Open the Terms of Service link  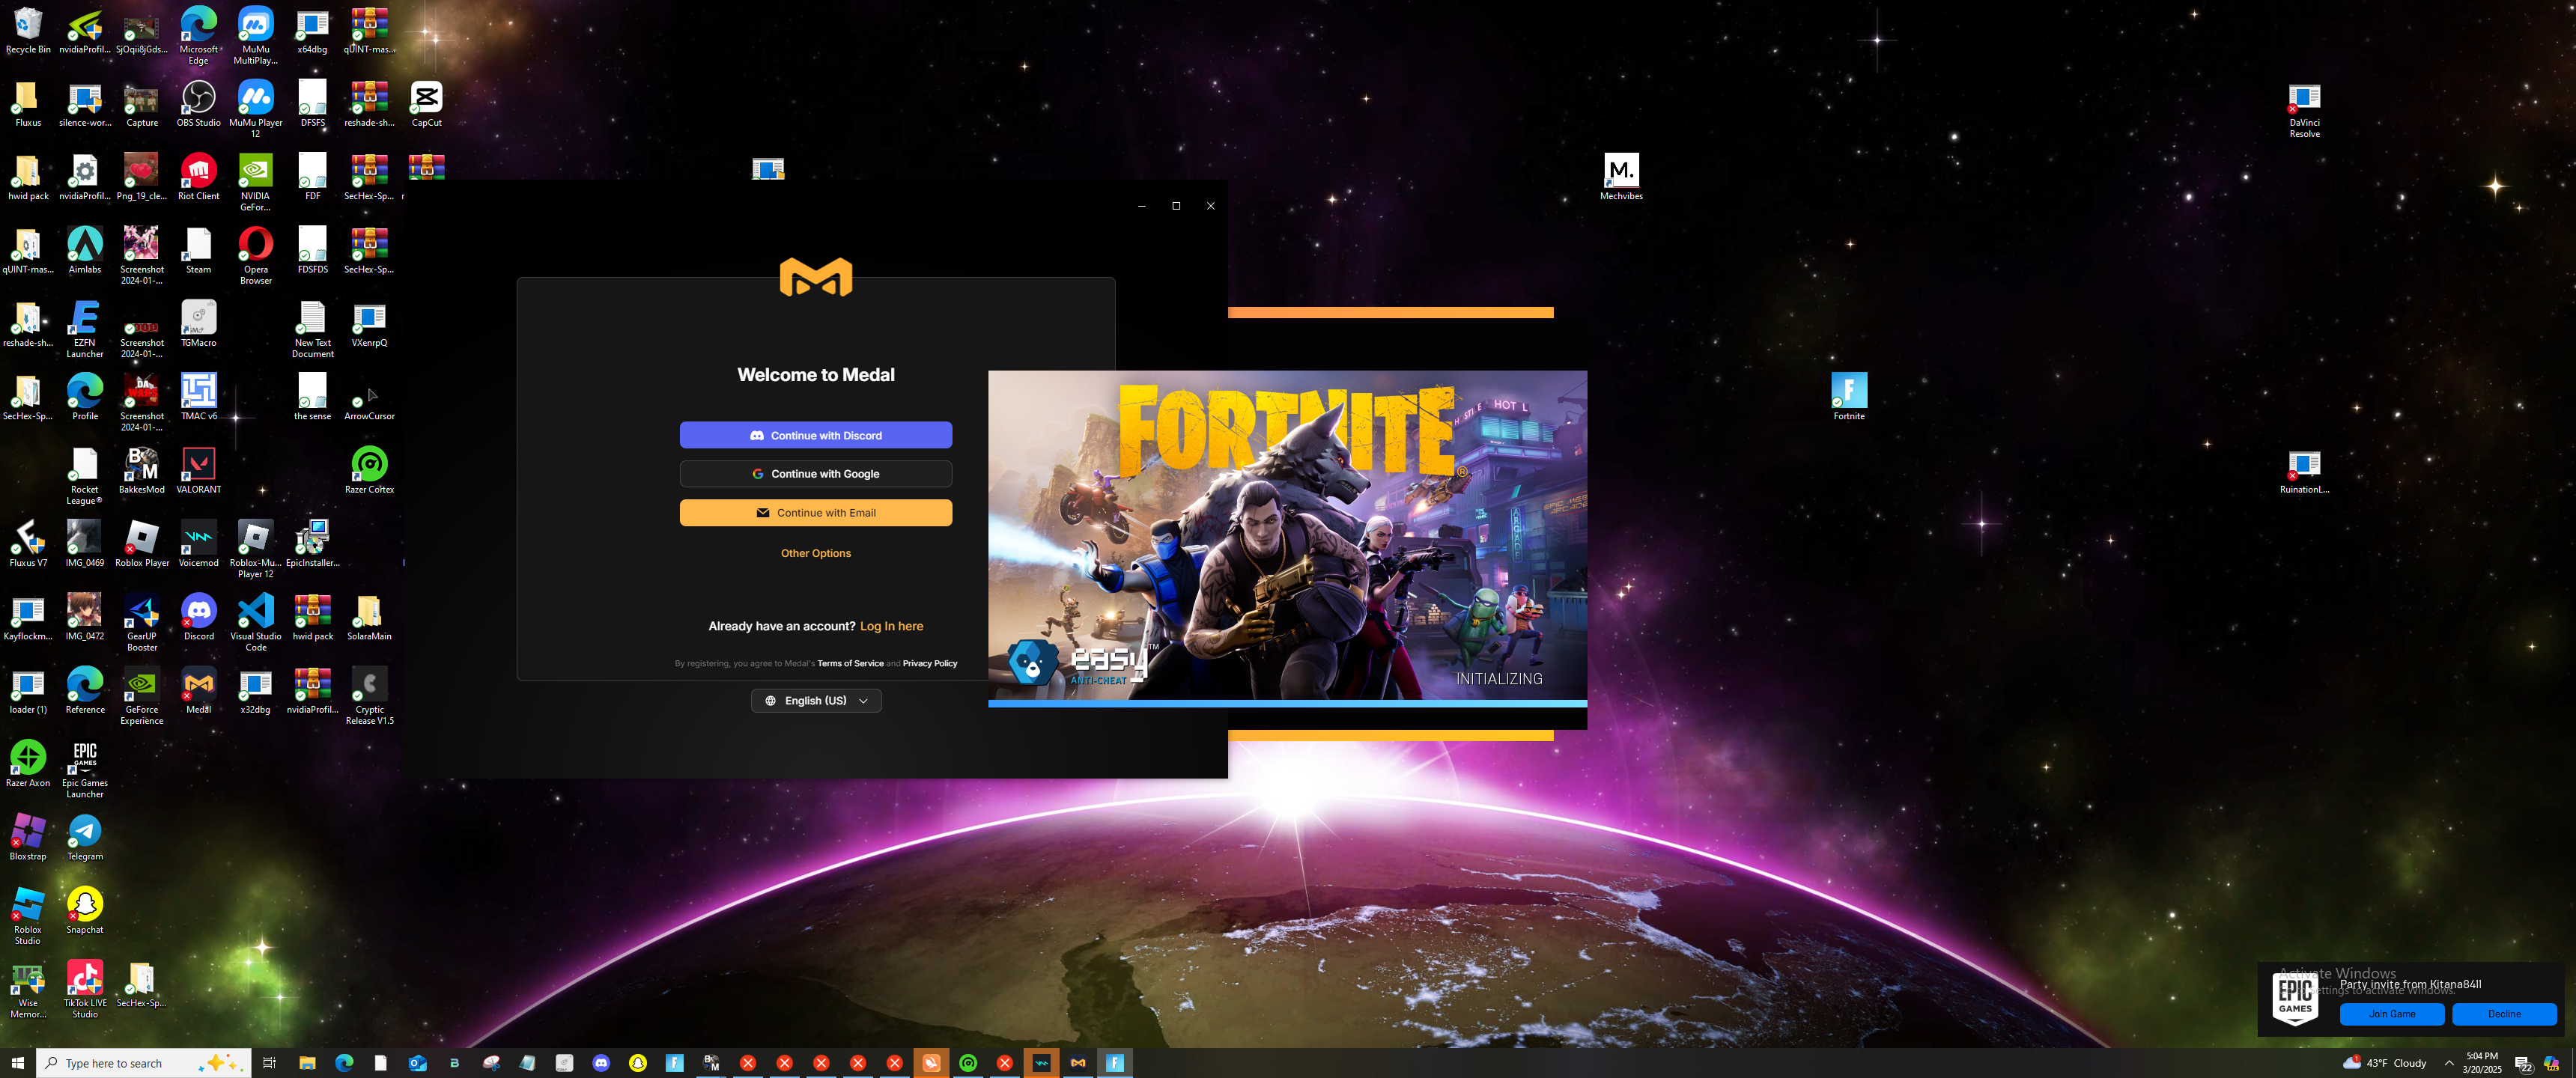[850, 663]
